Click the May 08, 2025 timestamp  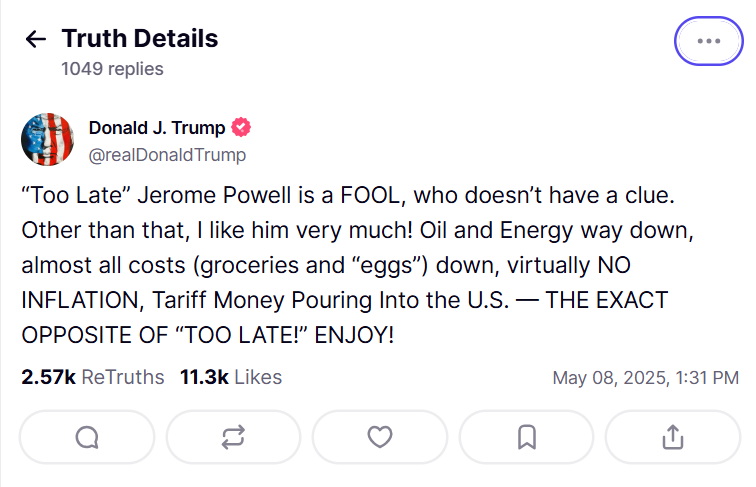645,378
